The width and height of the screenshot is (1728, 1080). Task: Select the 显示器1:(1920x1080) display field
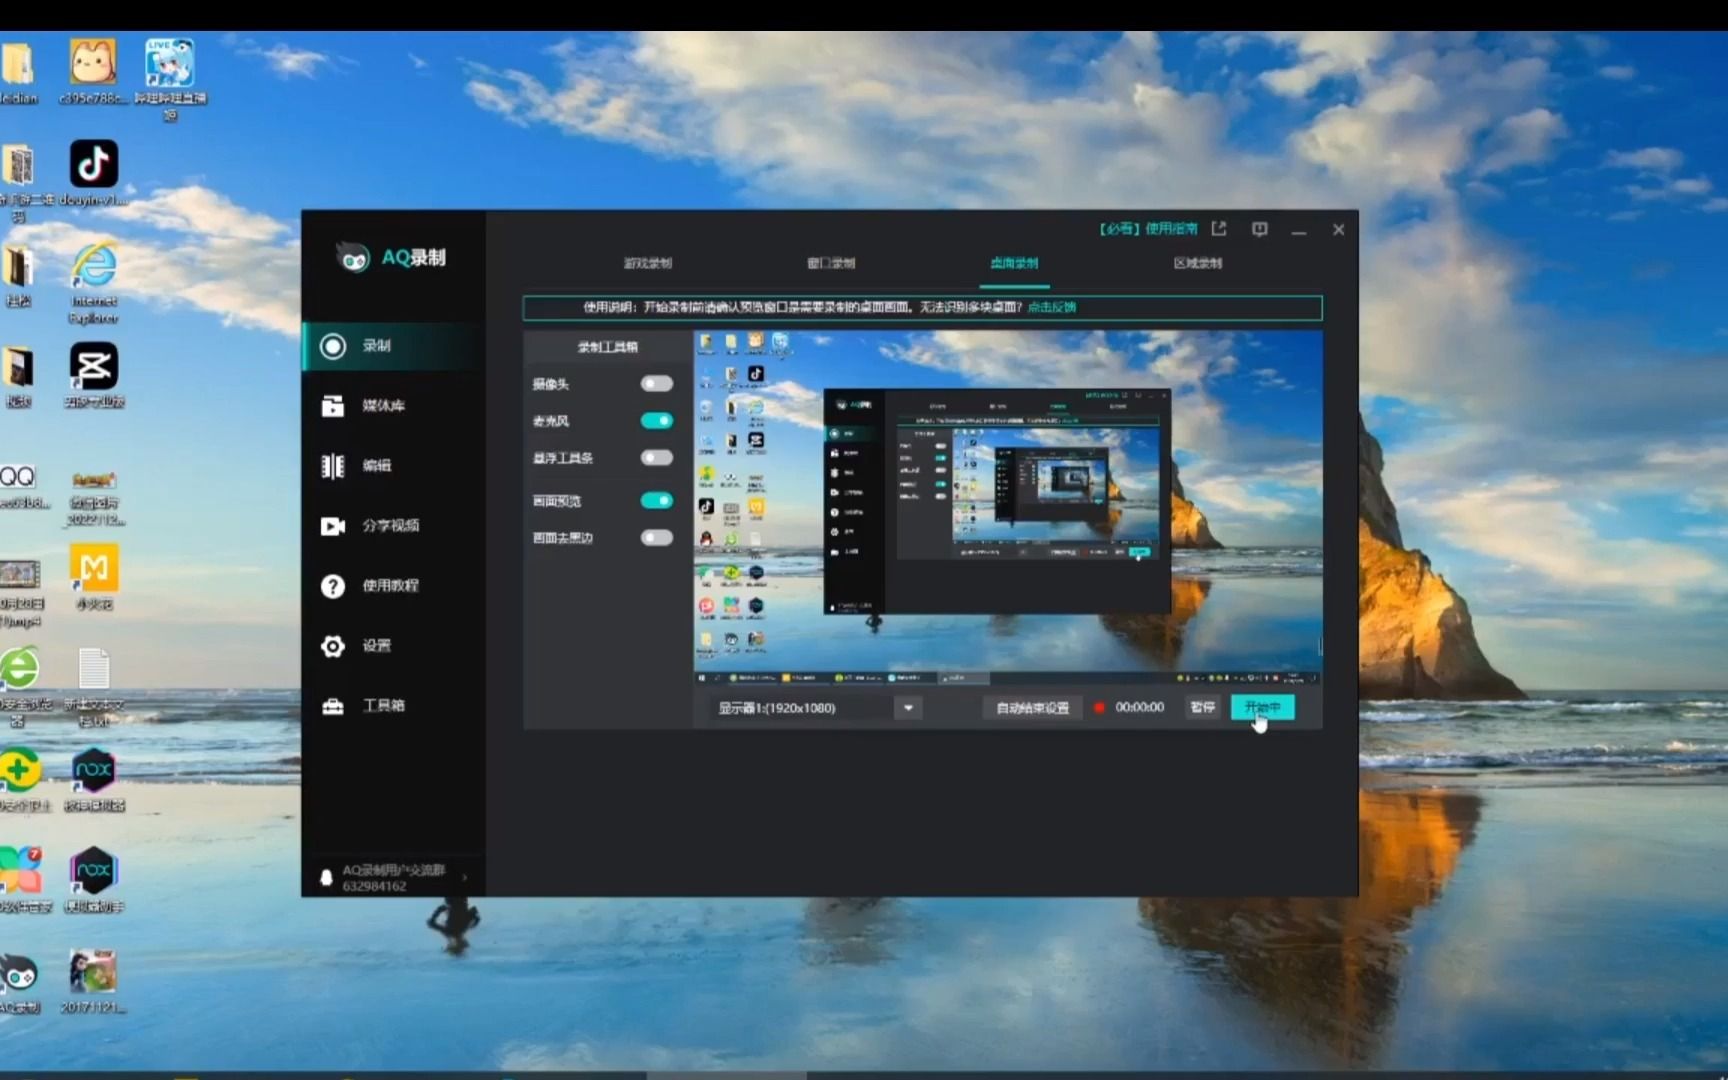click(x=802, y=708)
